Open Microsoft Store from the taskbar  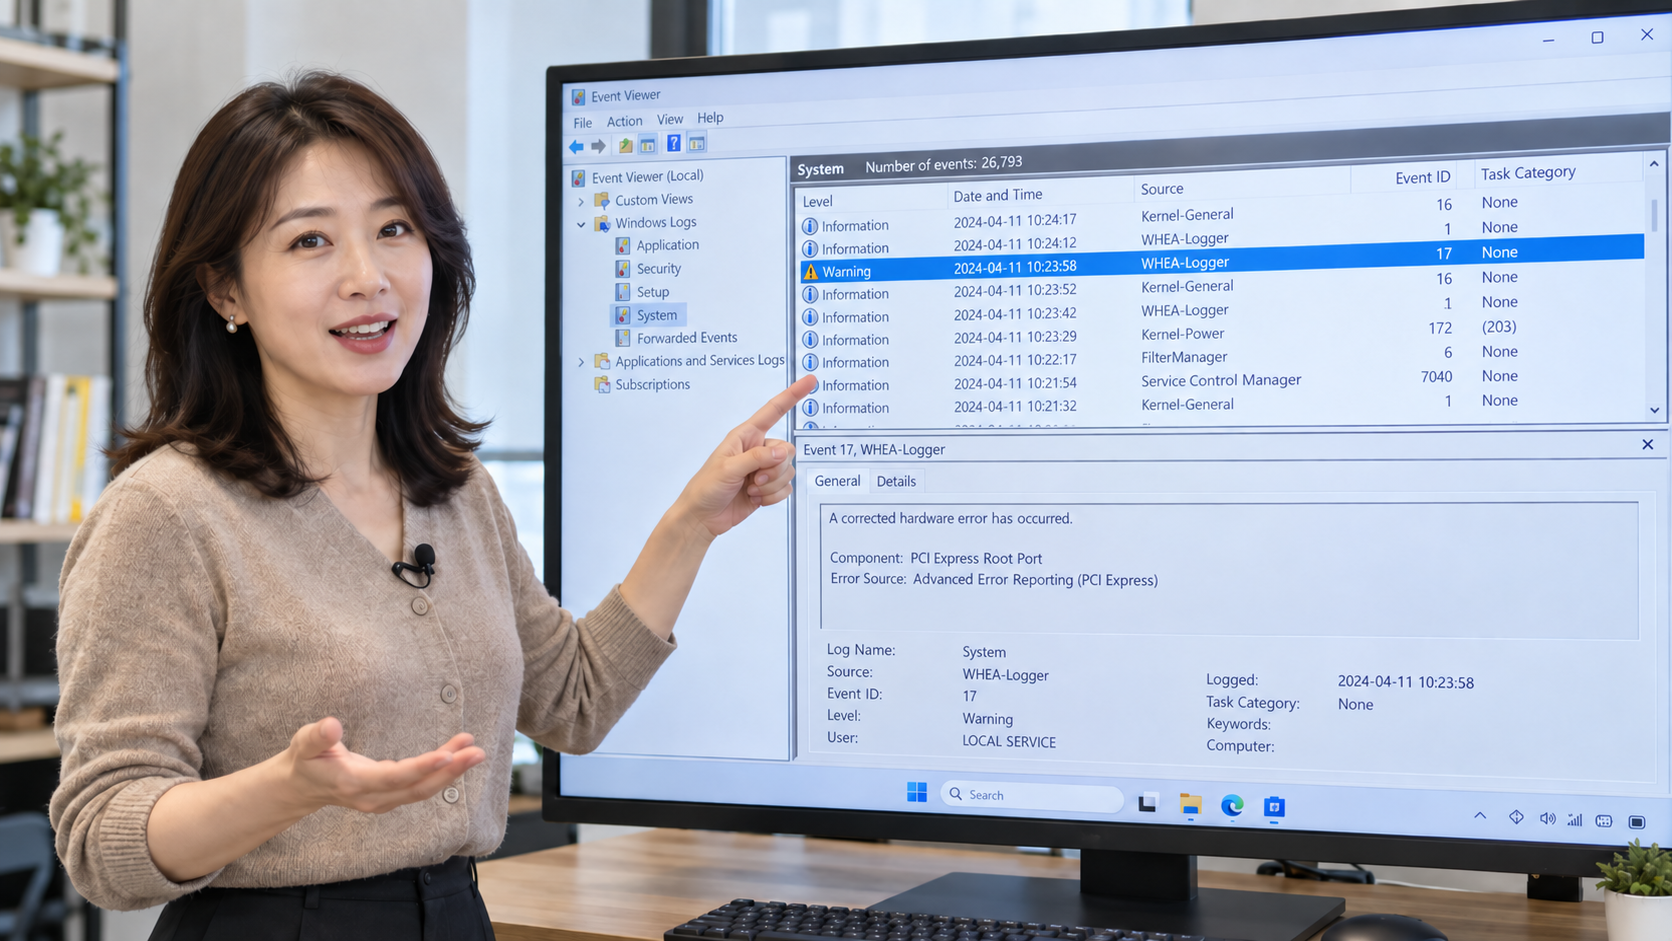1274,807
